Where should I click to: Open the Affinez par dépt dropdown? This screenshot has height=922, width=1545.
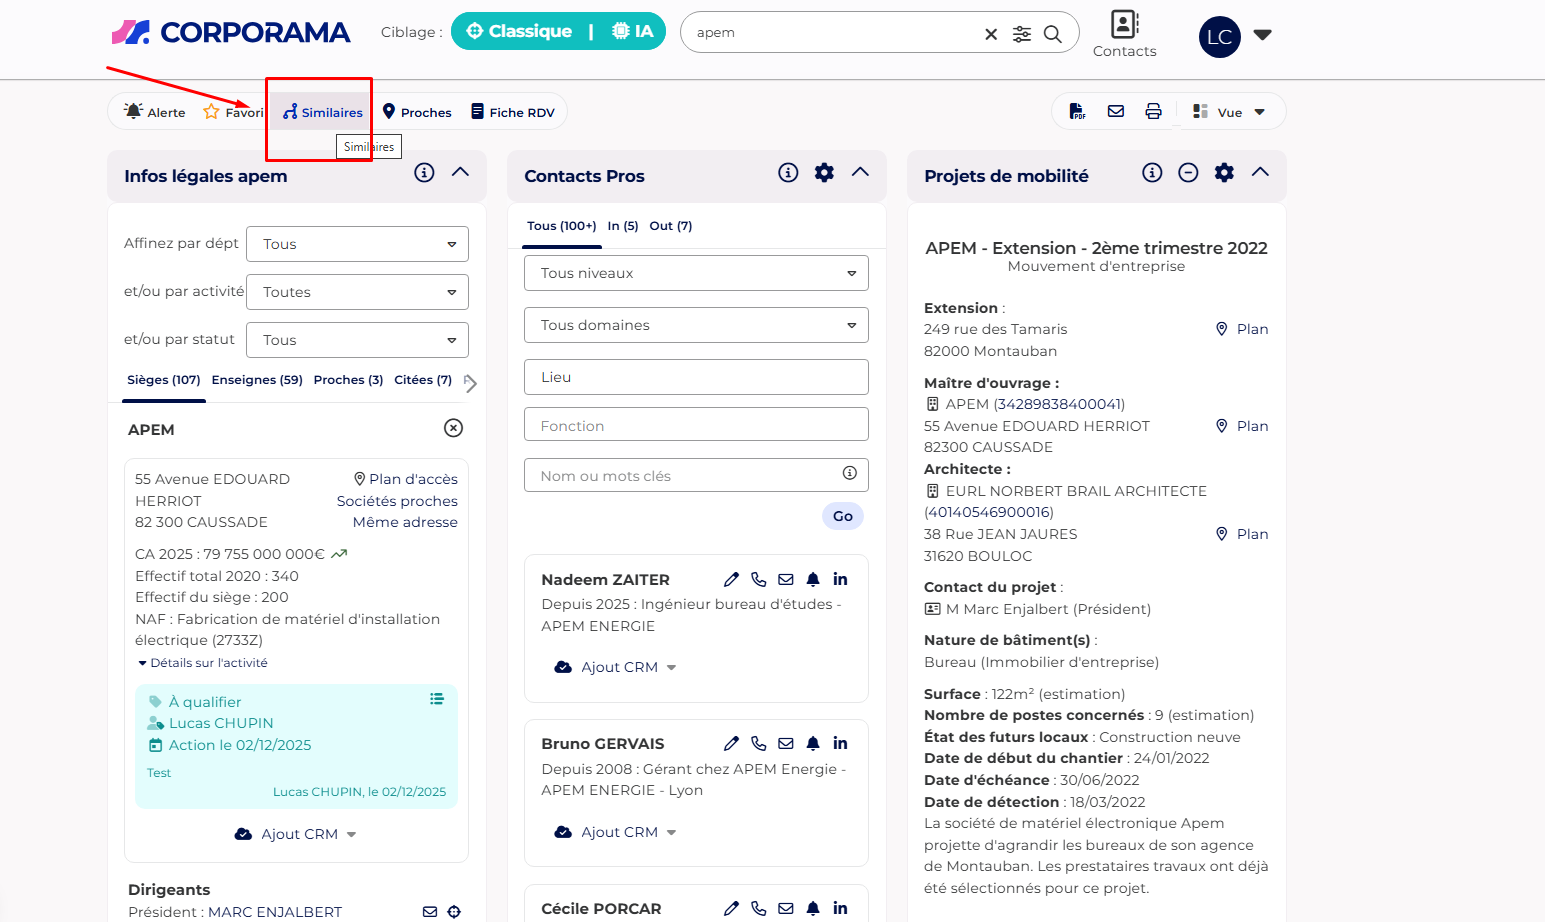point(357,244)
